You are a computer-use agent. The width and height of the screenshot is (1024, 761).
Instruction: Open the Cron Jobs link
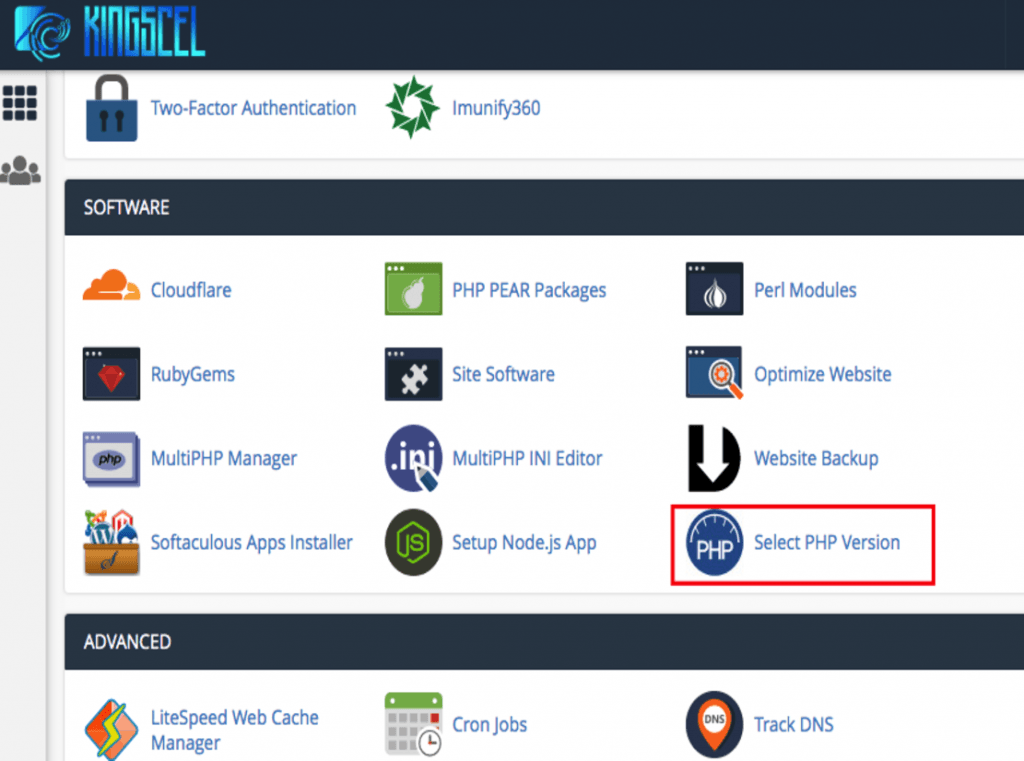tap(489, 725)
